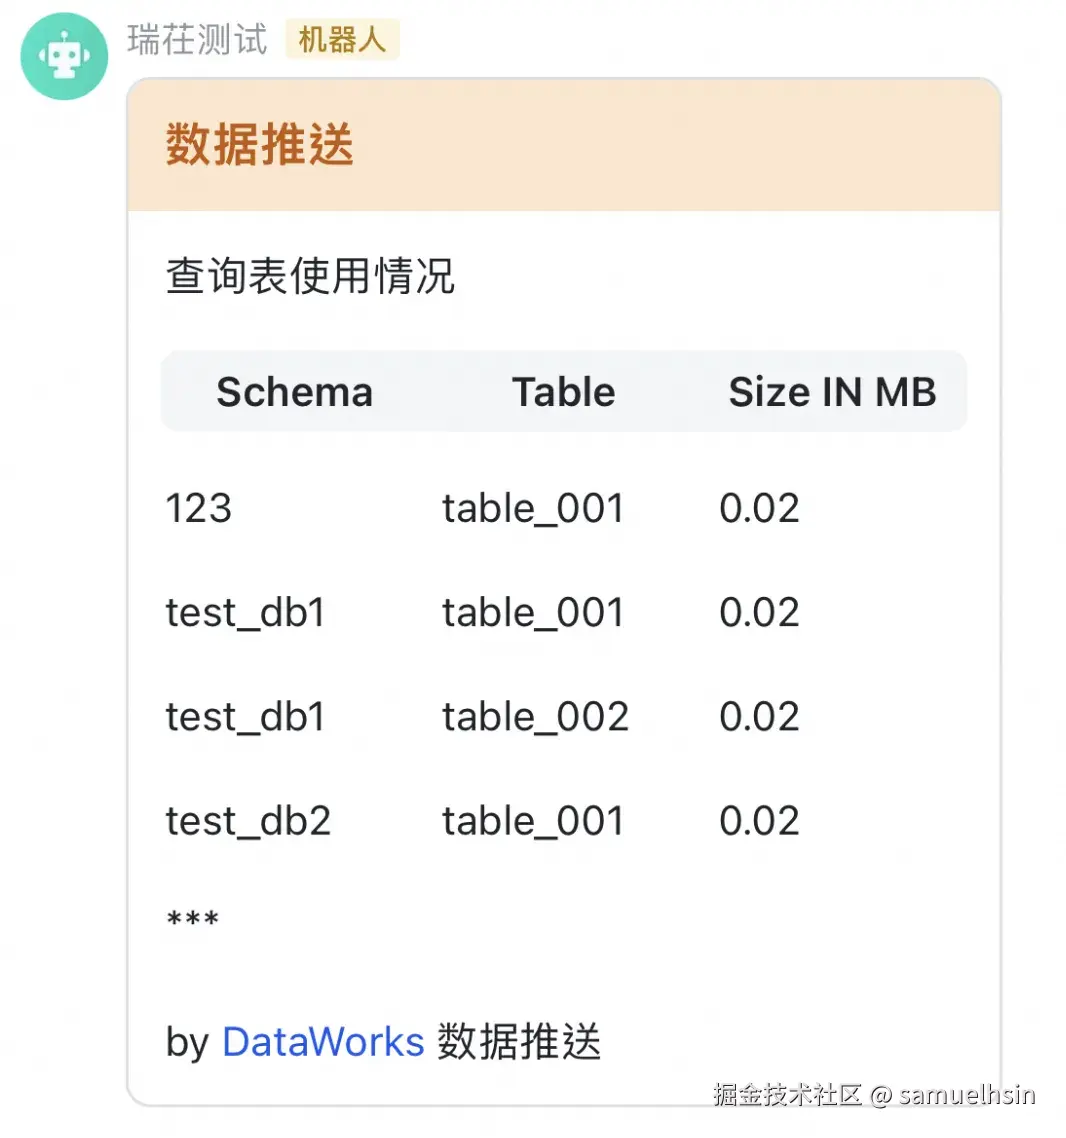
Task: Click the size value in table_002 row
Action: [759, 716]
